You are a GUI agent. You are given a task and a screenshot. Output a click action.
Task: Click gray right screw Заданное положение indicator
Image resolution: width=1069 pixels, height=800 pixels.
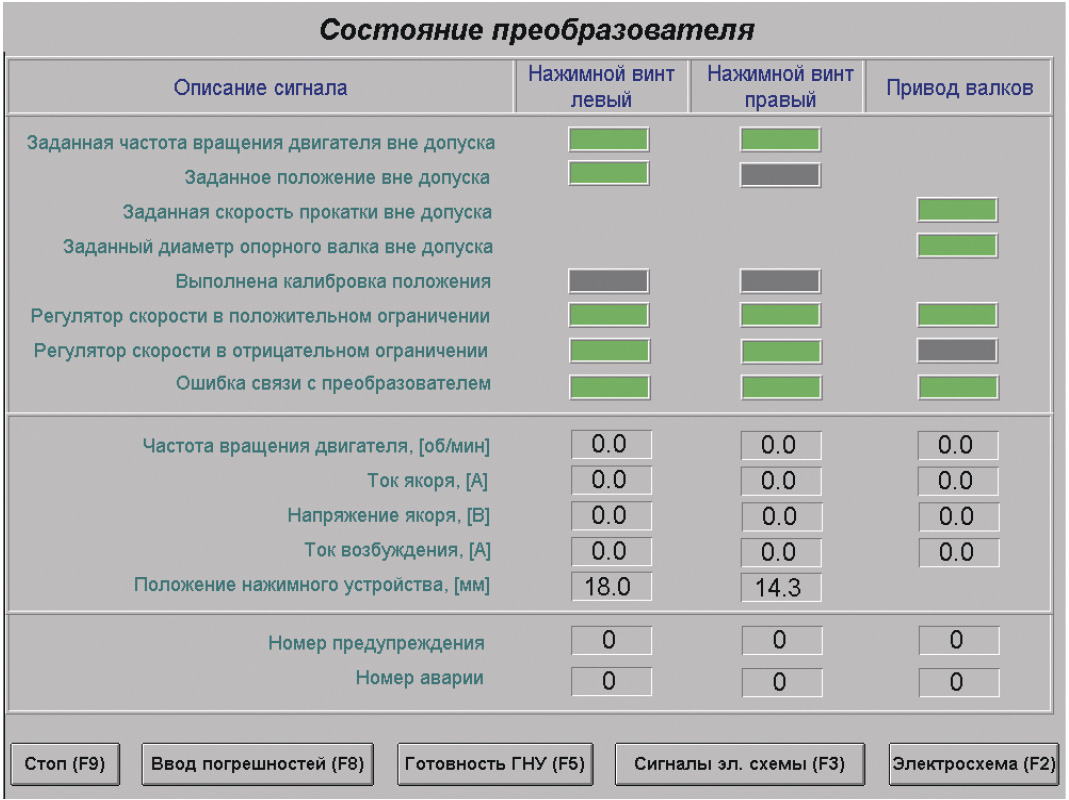(x=780, y=175)
